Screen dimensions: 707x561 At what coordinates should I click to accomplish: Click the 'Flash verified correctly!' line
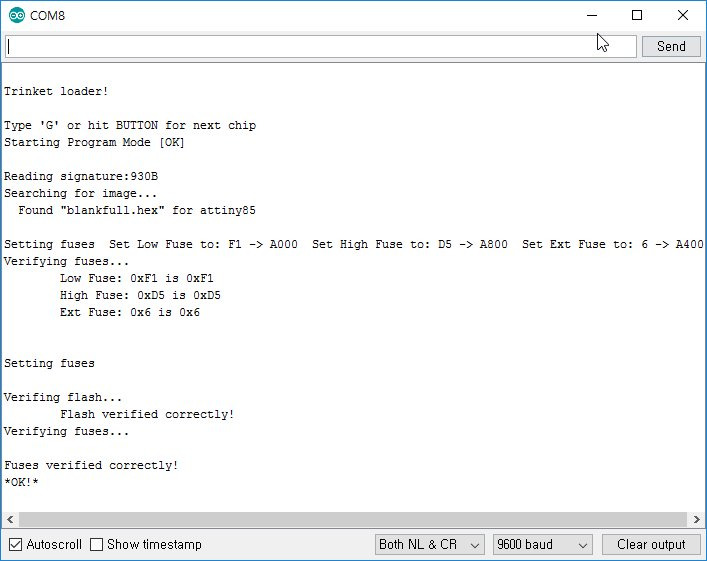[147, 414]
